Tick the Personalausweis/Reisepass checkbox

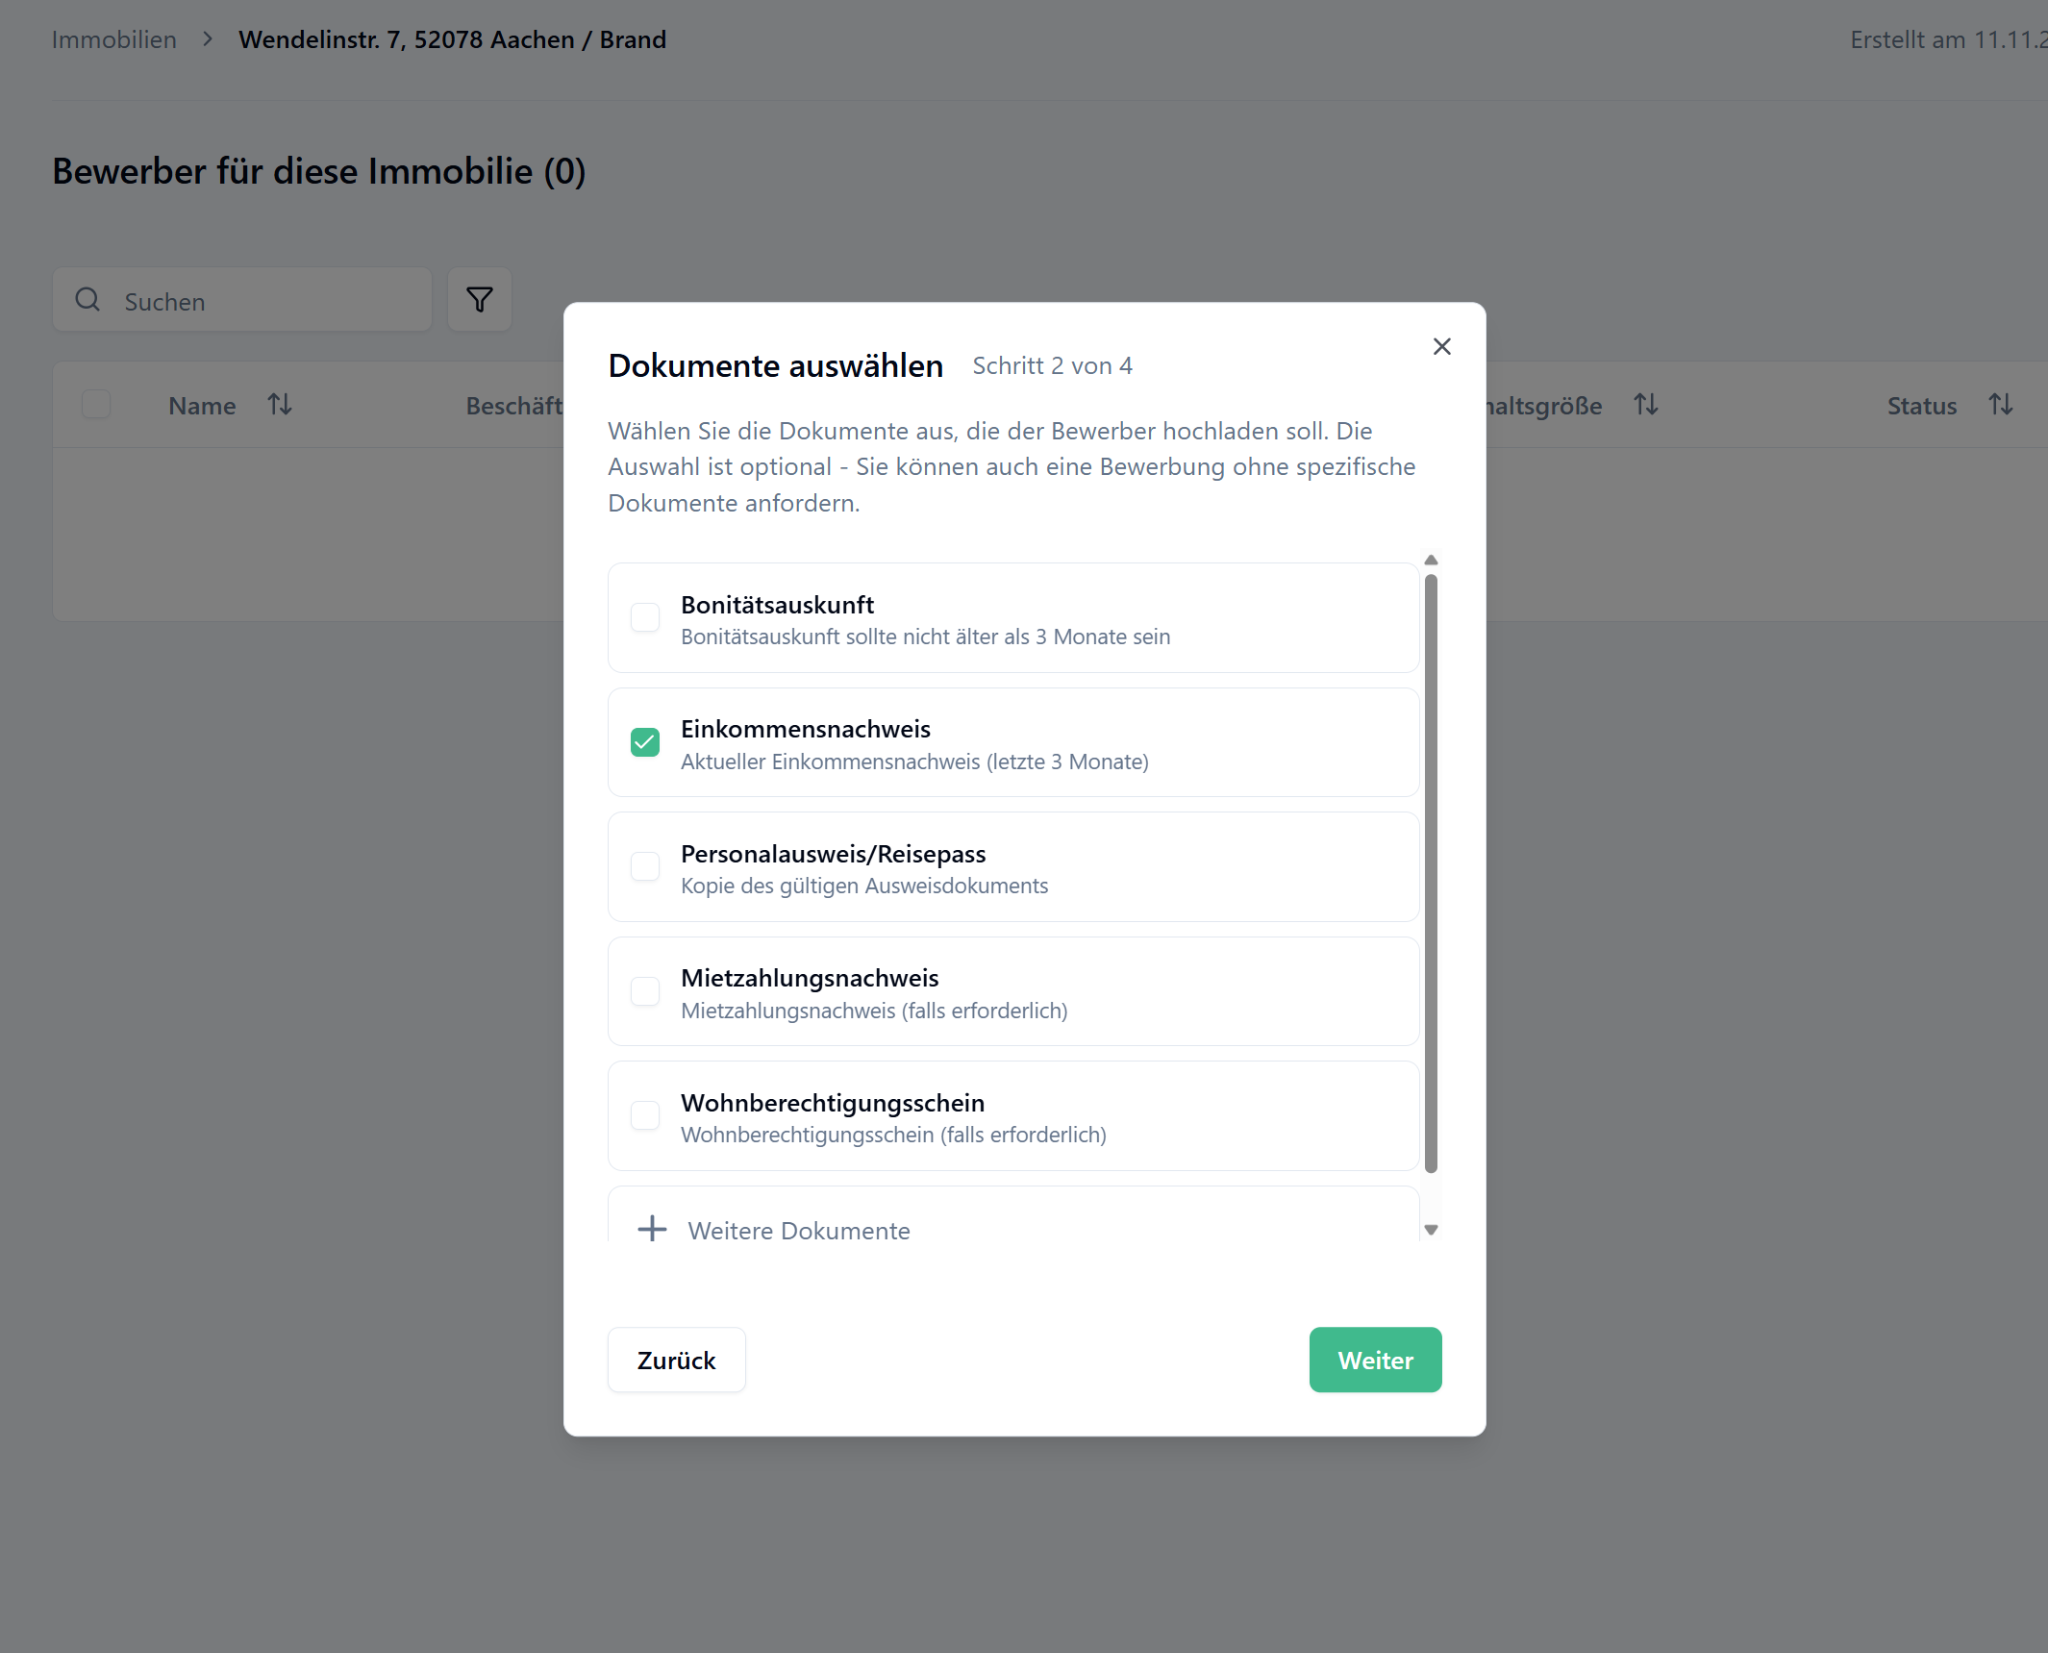coord(645,866)
